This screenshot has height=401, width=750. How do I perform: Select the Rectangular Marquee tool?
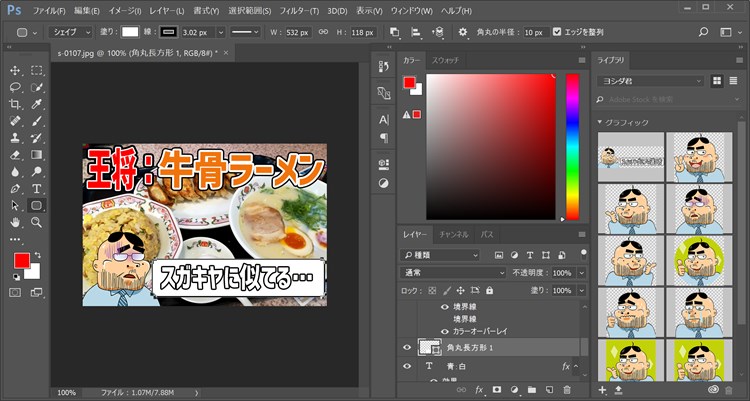click(36, 71)
